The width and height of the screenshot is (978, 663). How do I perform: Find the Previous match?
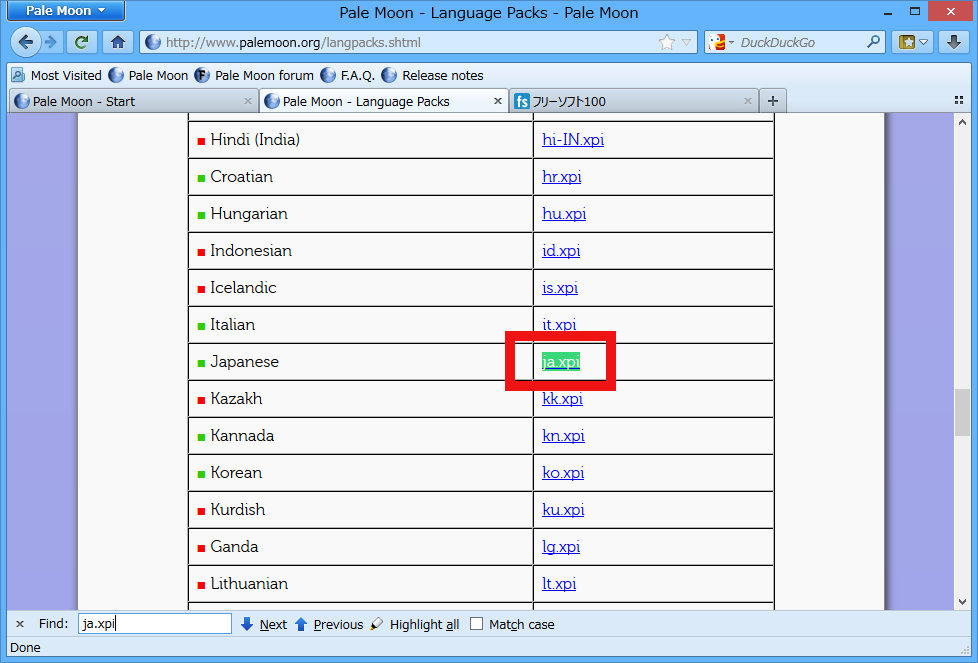(329, 624)
